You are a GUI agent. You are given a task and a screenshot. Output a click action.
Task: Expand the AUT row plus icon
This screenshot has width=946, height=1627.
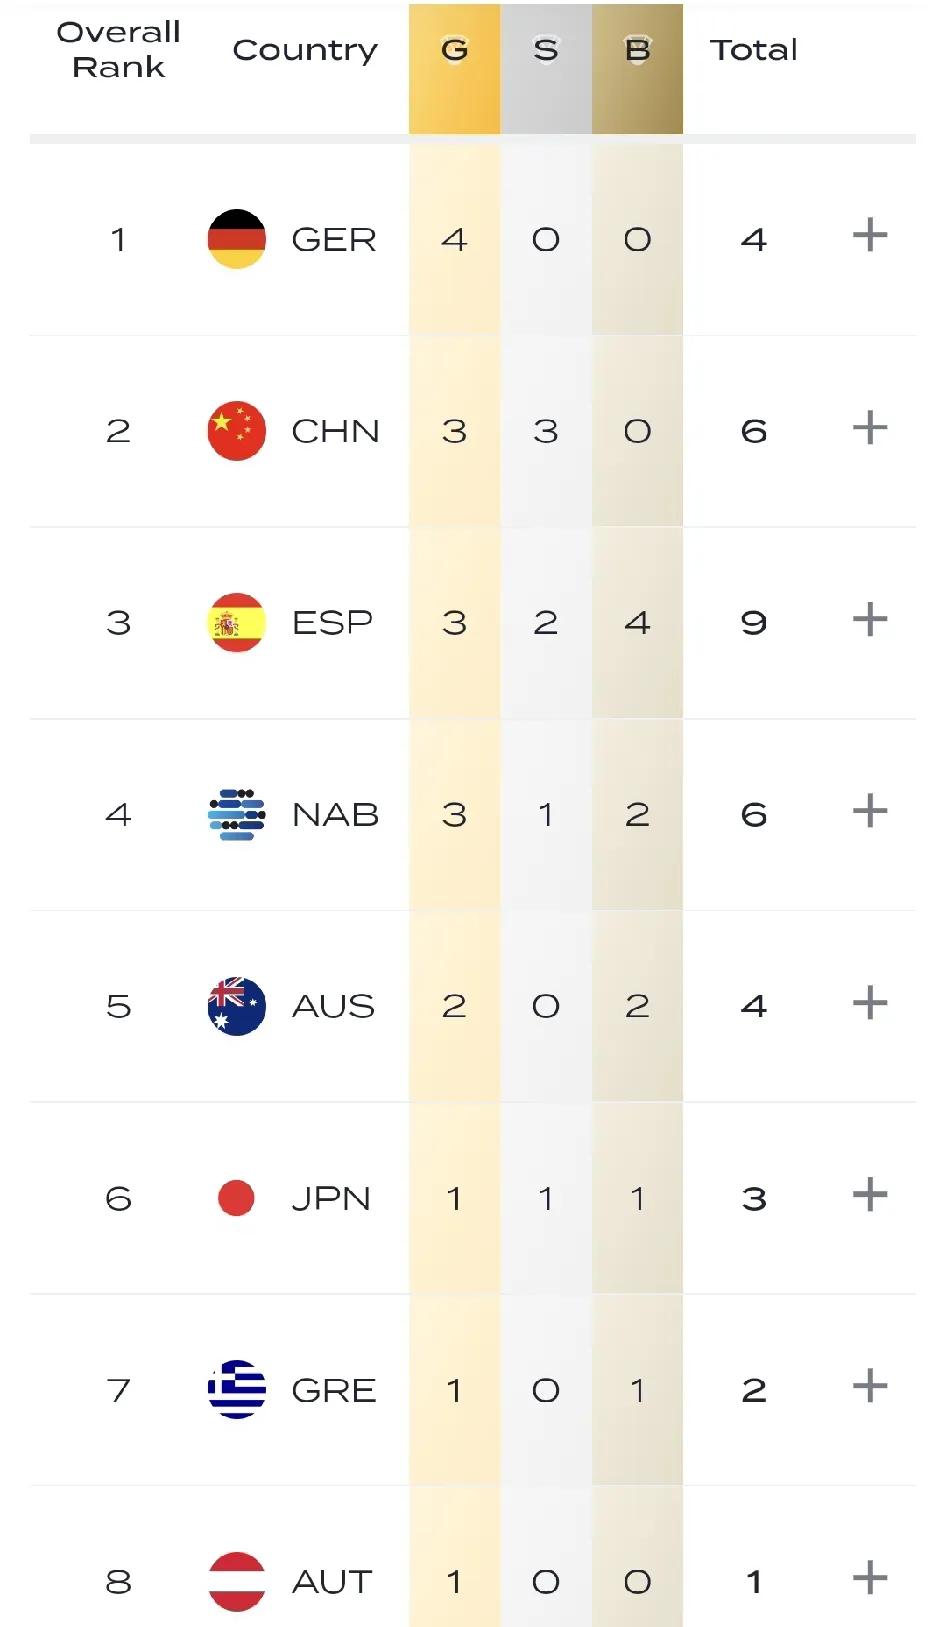pos(870,1578)
